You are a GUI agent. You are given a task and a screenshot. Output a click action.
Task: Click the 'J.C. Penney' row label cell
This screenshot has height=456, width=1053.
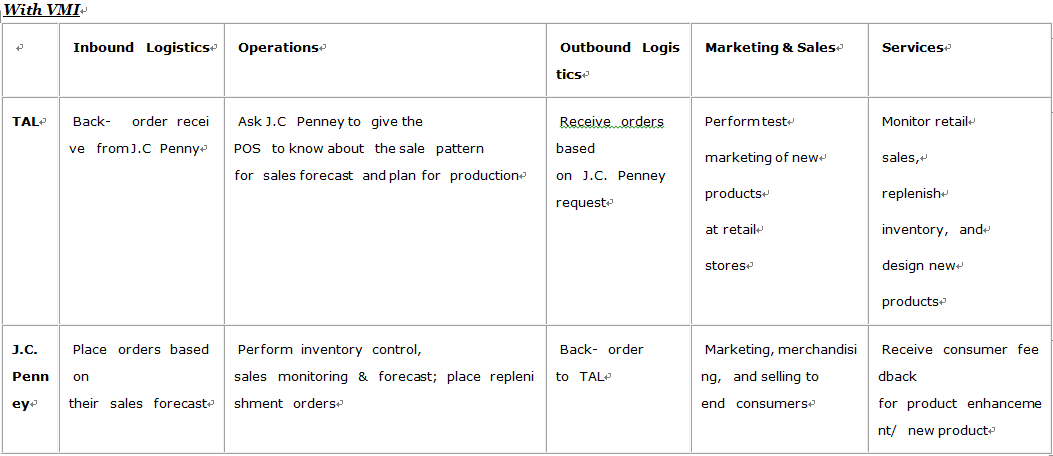[x=30, y=389]
